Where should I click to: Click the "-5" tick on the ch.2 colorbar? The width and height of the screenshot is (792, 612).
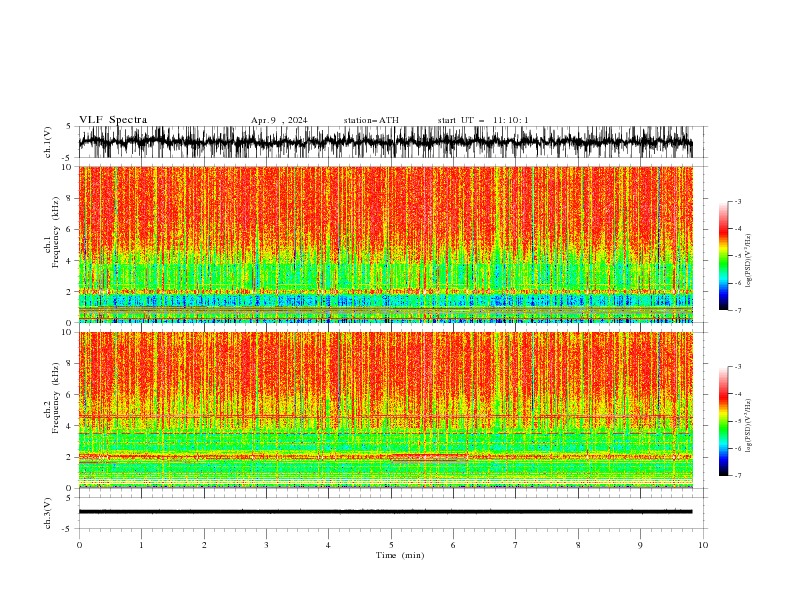tap(737, 421)
